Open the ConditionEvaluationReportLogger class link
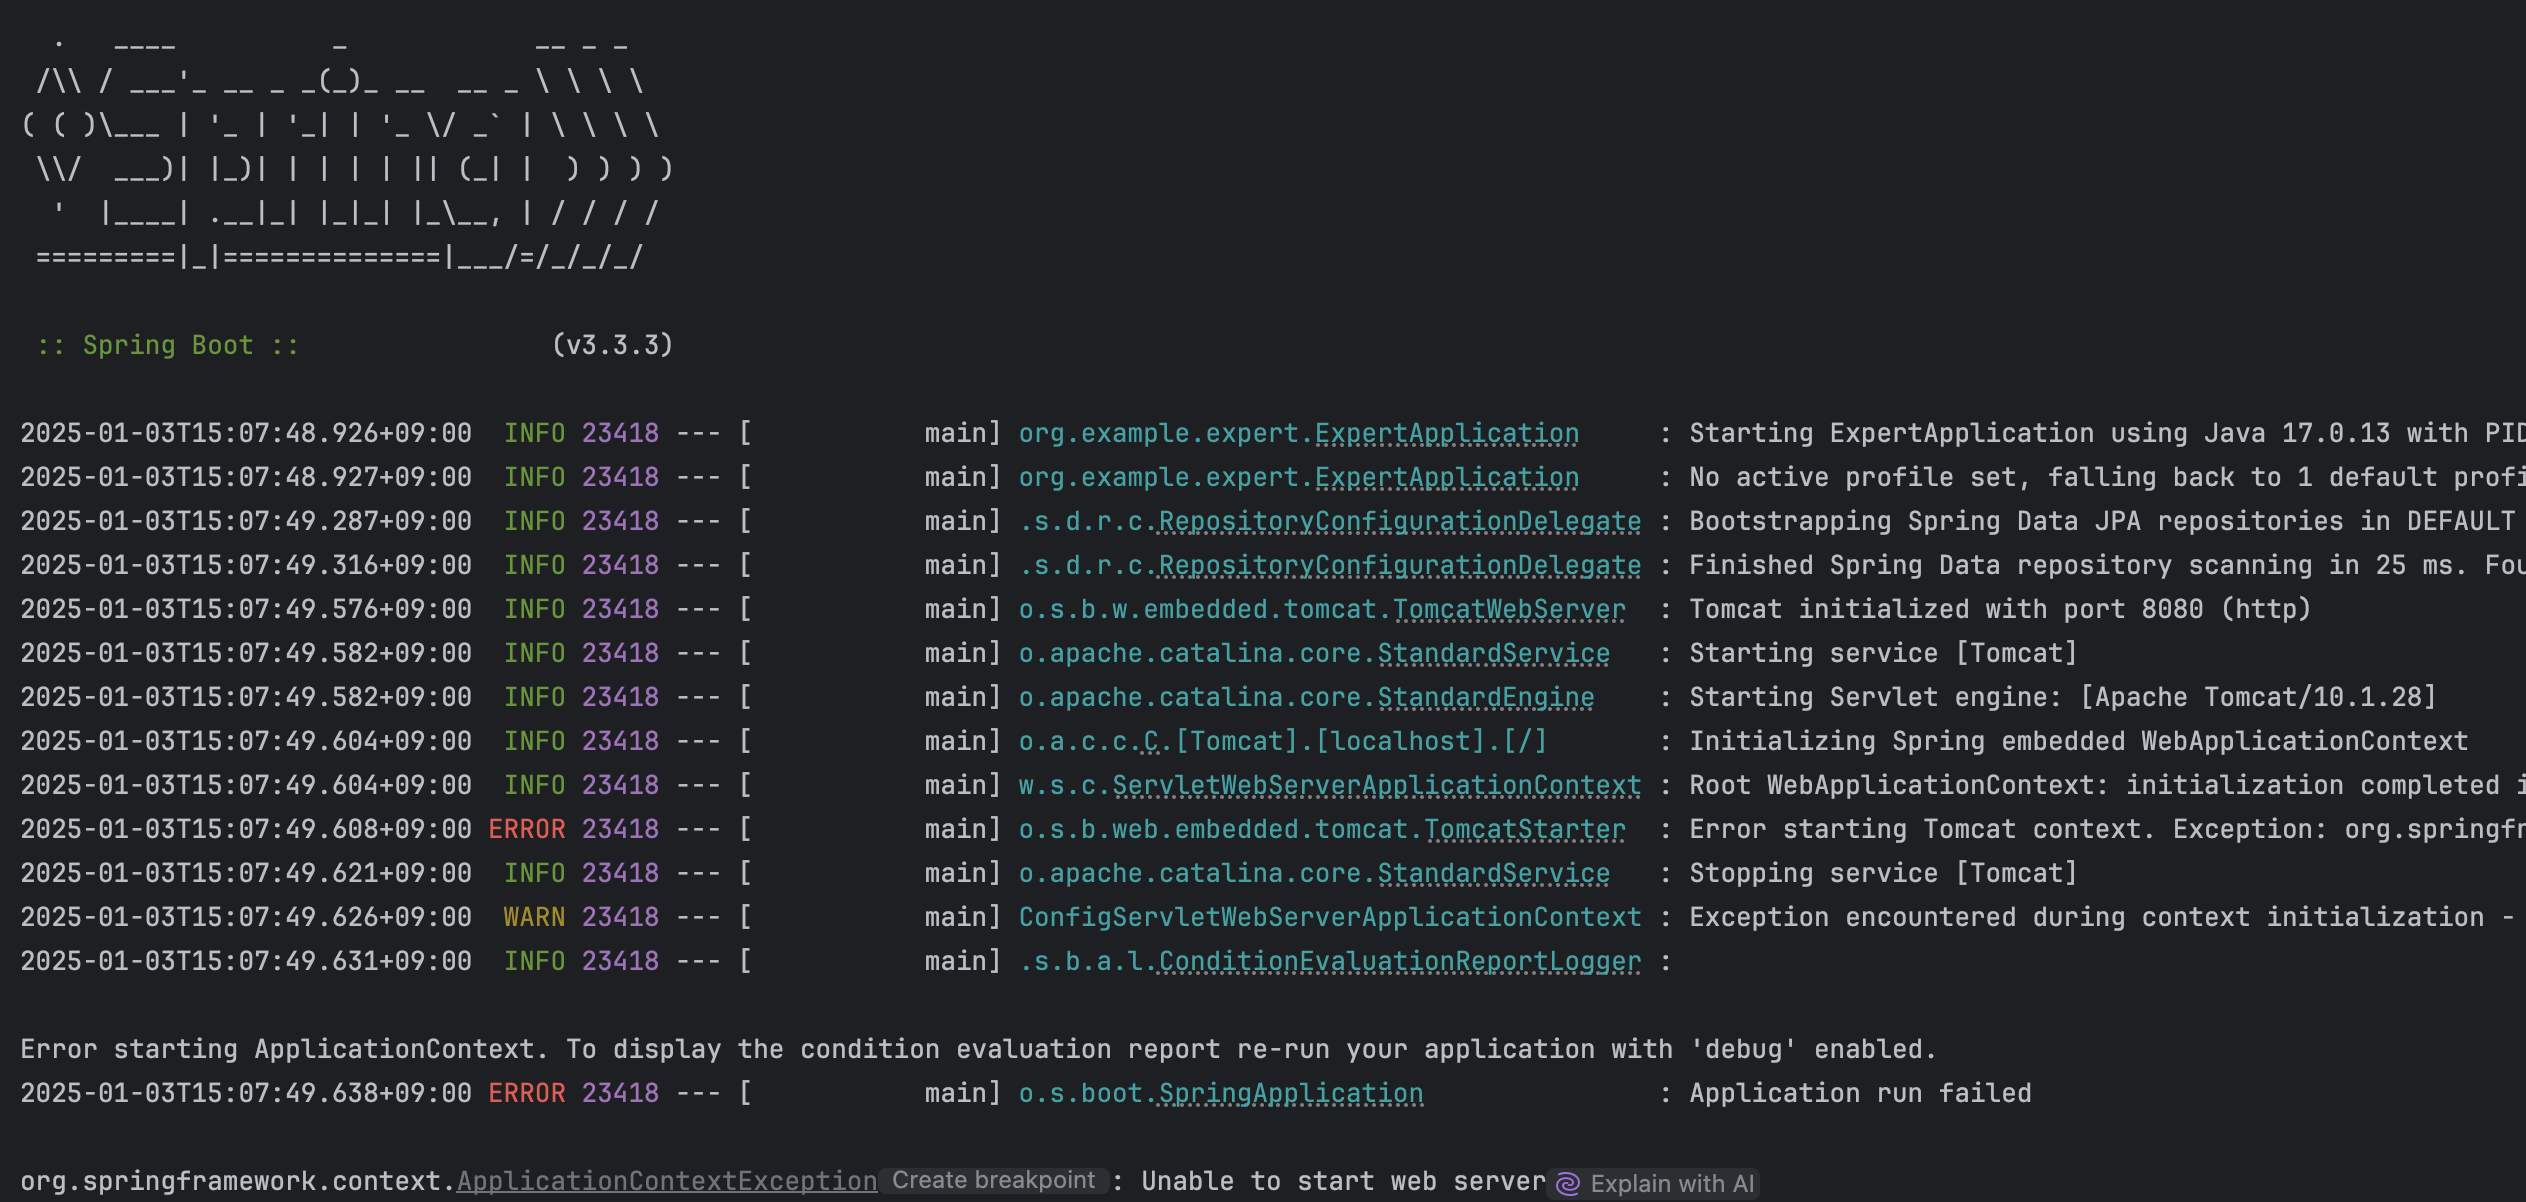The width and height of the screenshot is (2526, 1202). (x=1399, y=961)
